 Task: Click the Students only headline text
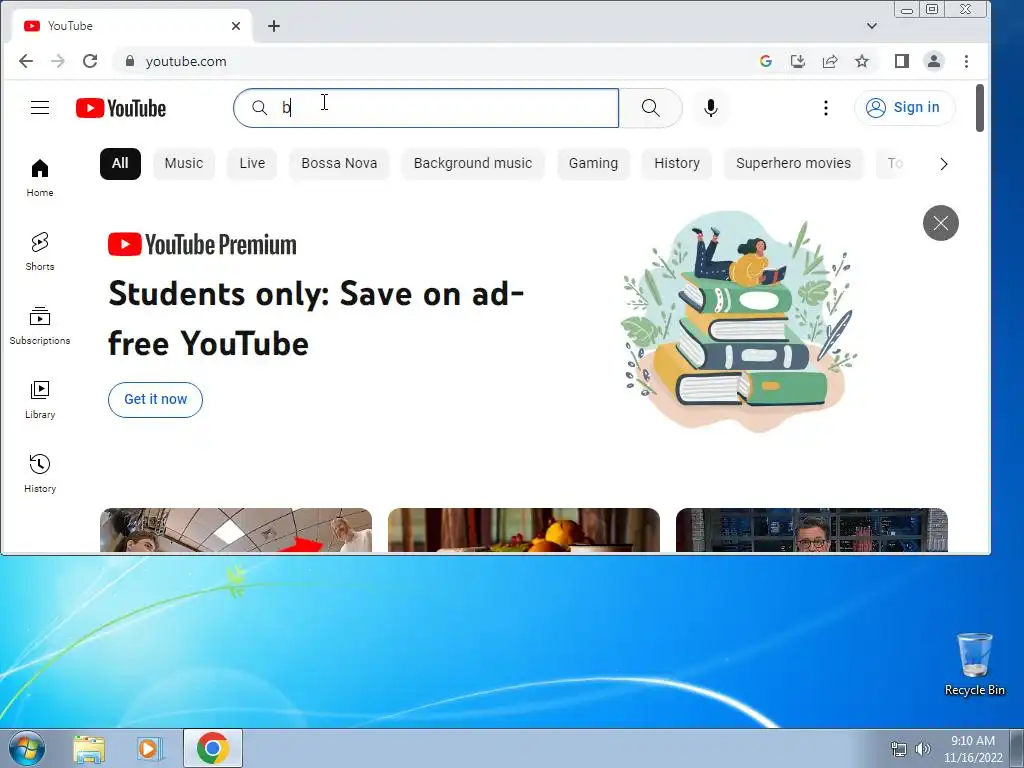pyautogui.click(x=316, y=319)
